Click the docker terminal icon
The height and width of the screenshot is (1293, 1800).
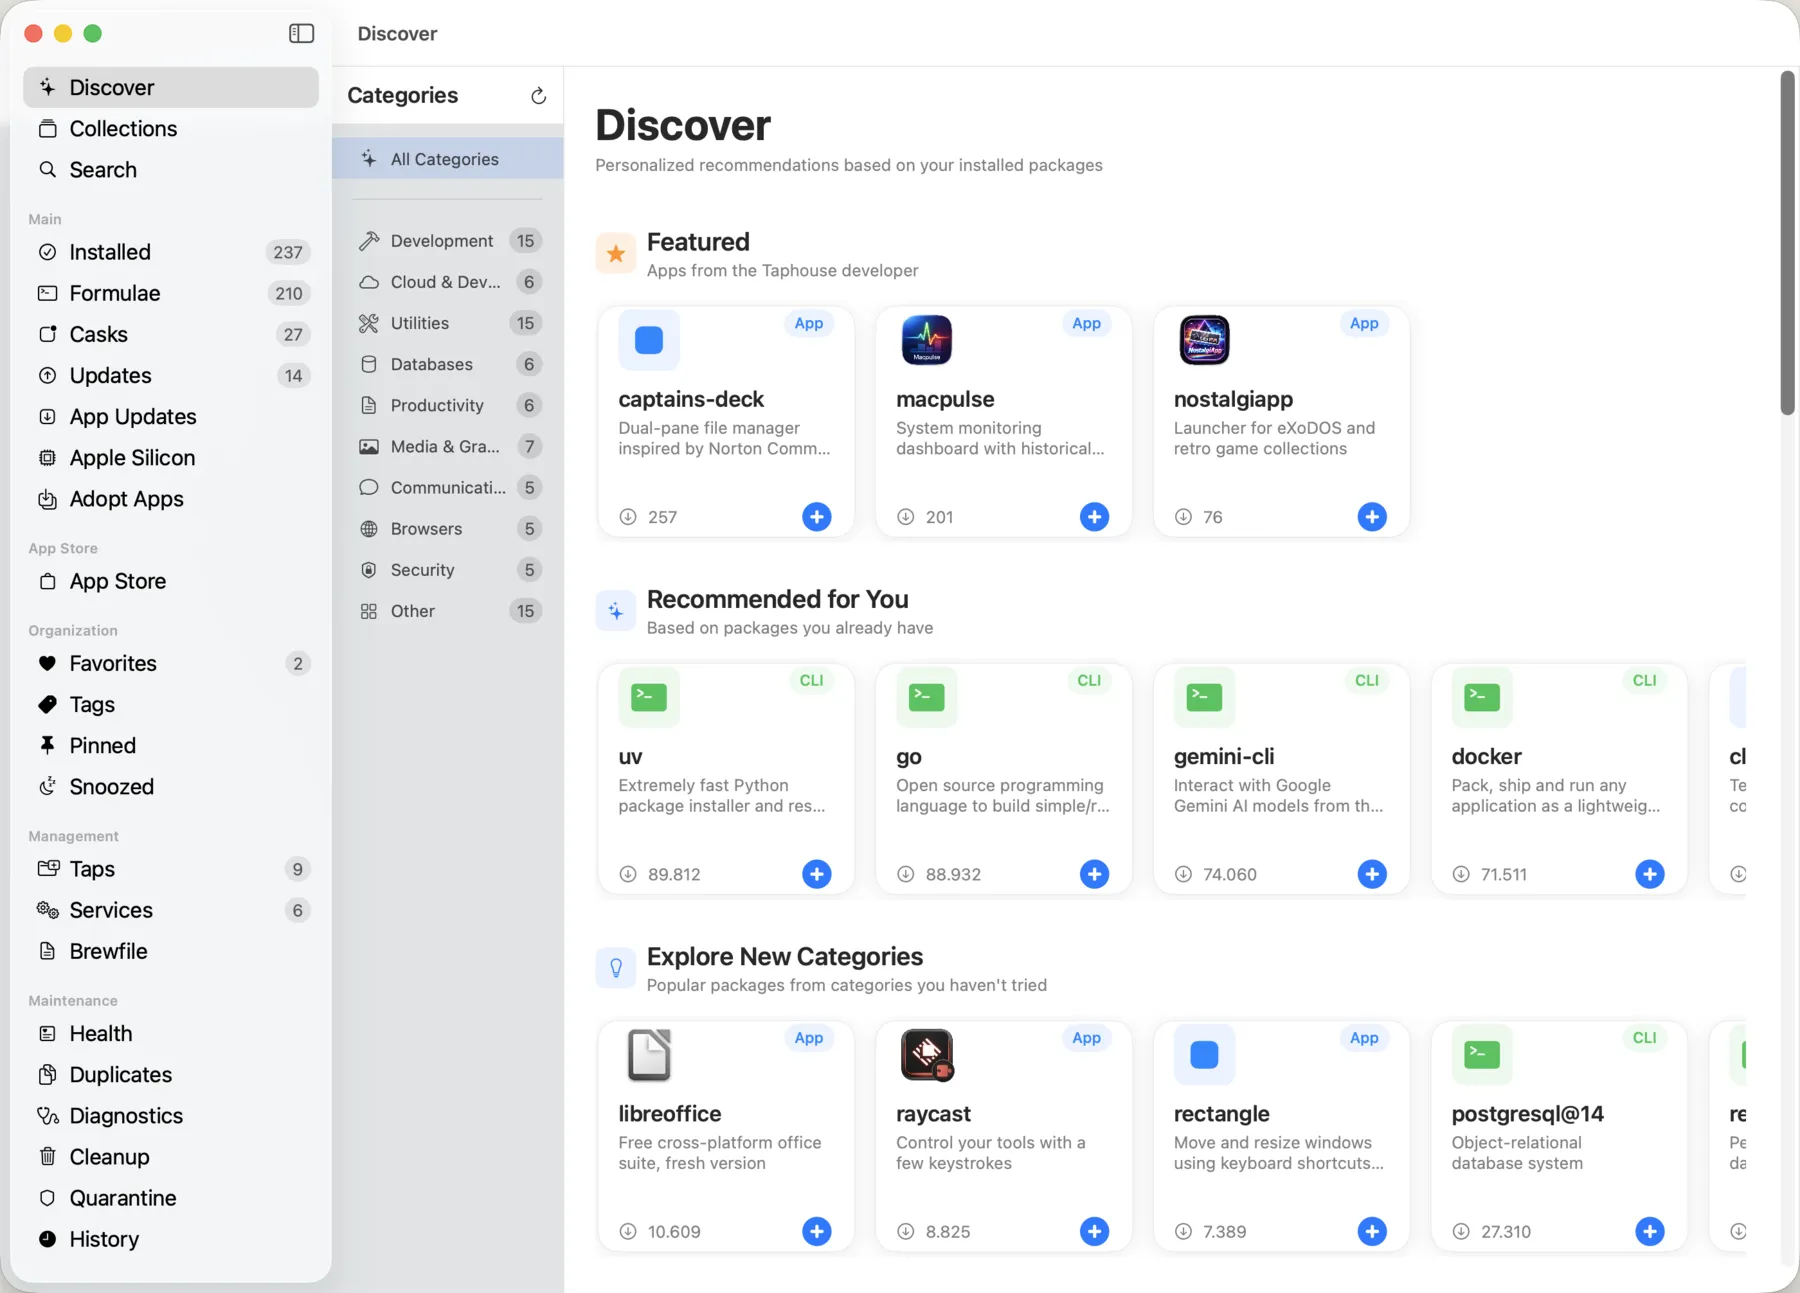pyautogui.click(x=1482, y=697)
